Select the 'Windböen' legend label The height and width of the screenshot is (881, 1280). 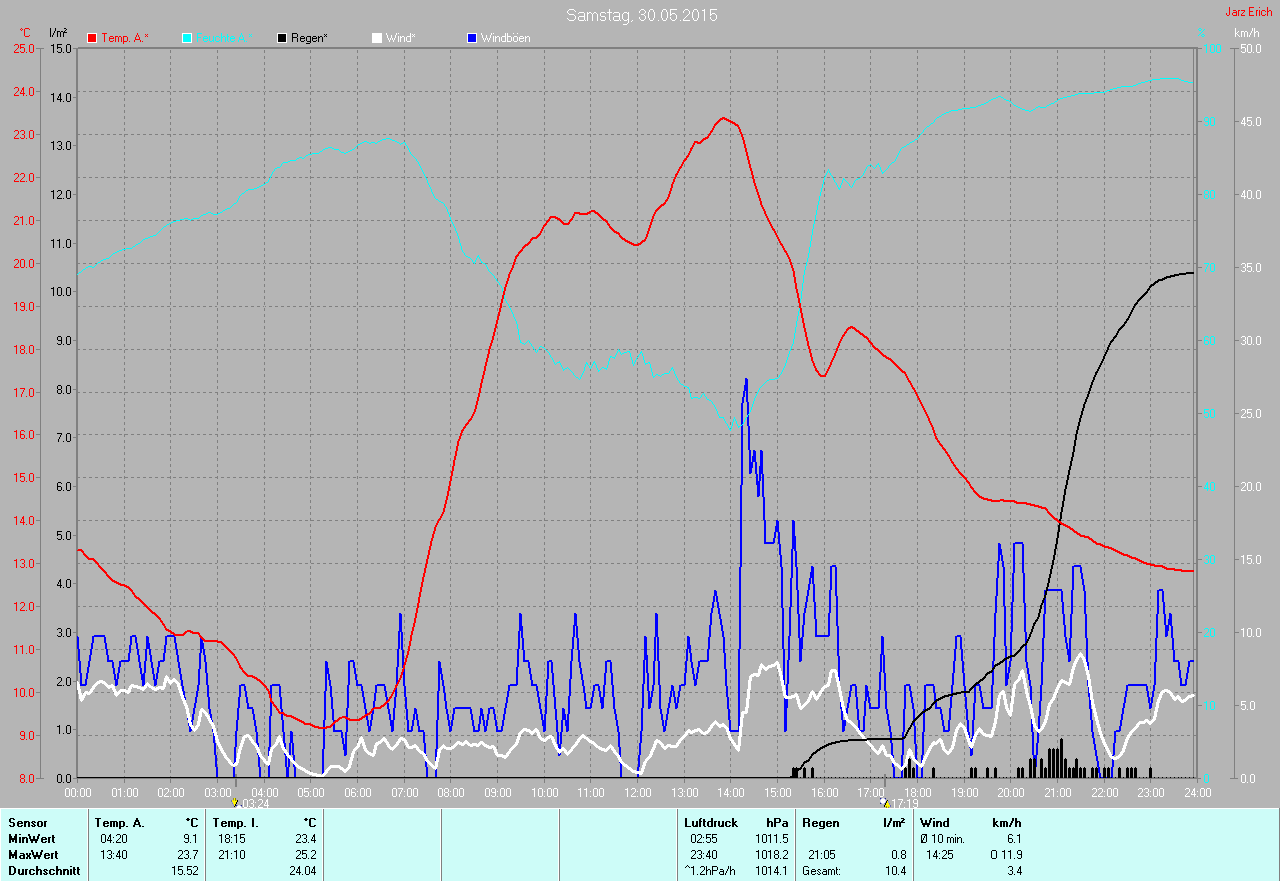point(506,38)
